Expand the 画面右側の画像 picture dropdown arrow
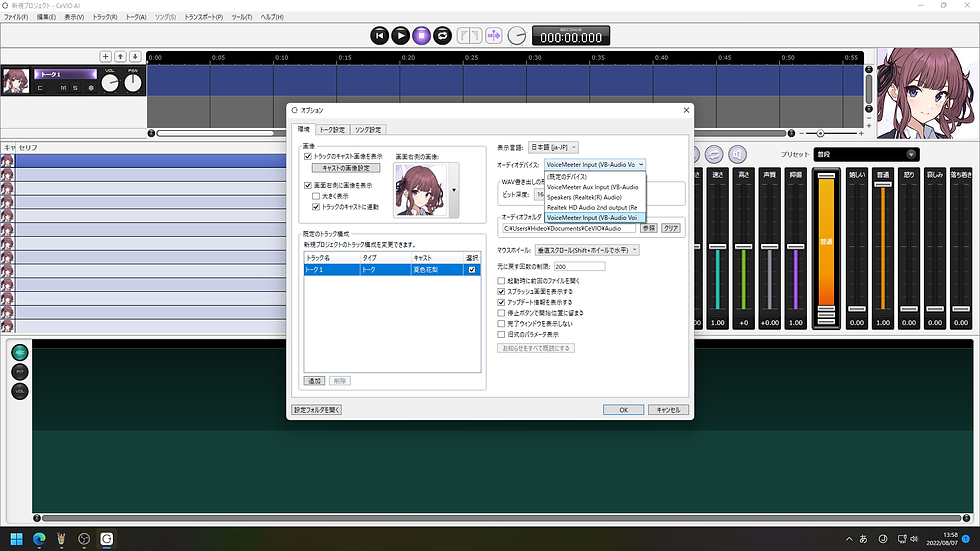980x551 pixels. click(x=454, y=191)
